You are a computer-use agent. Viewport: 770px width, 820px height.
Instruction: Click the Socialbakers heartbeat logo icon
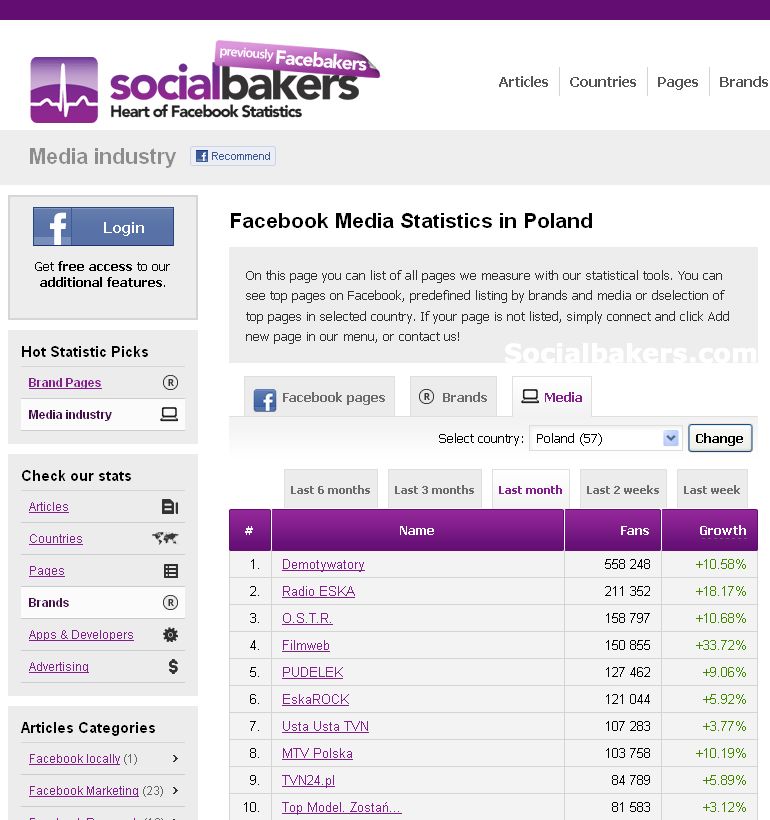pyautogui.click(x=64, y=90)
